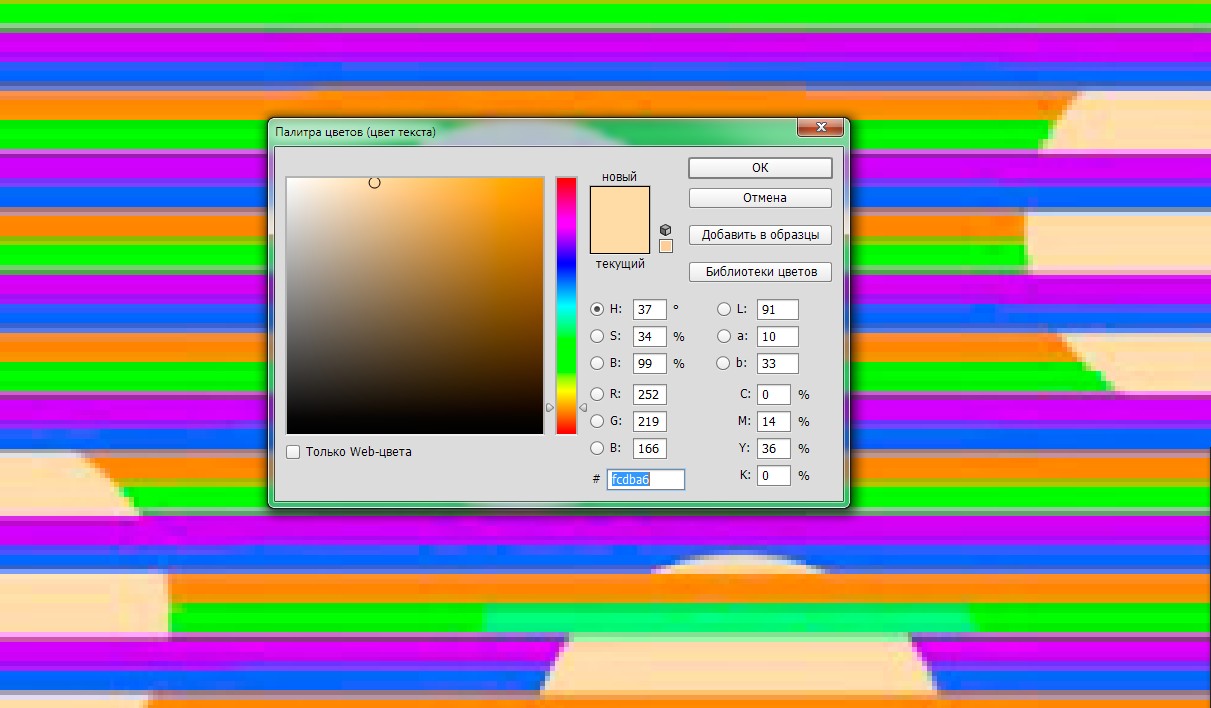Click the vertical hue spectrum slider

[x=567, y=305]
